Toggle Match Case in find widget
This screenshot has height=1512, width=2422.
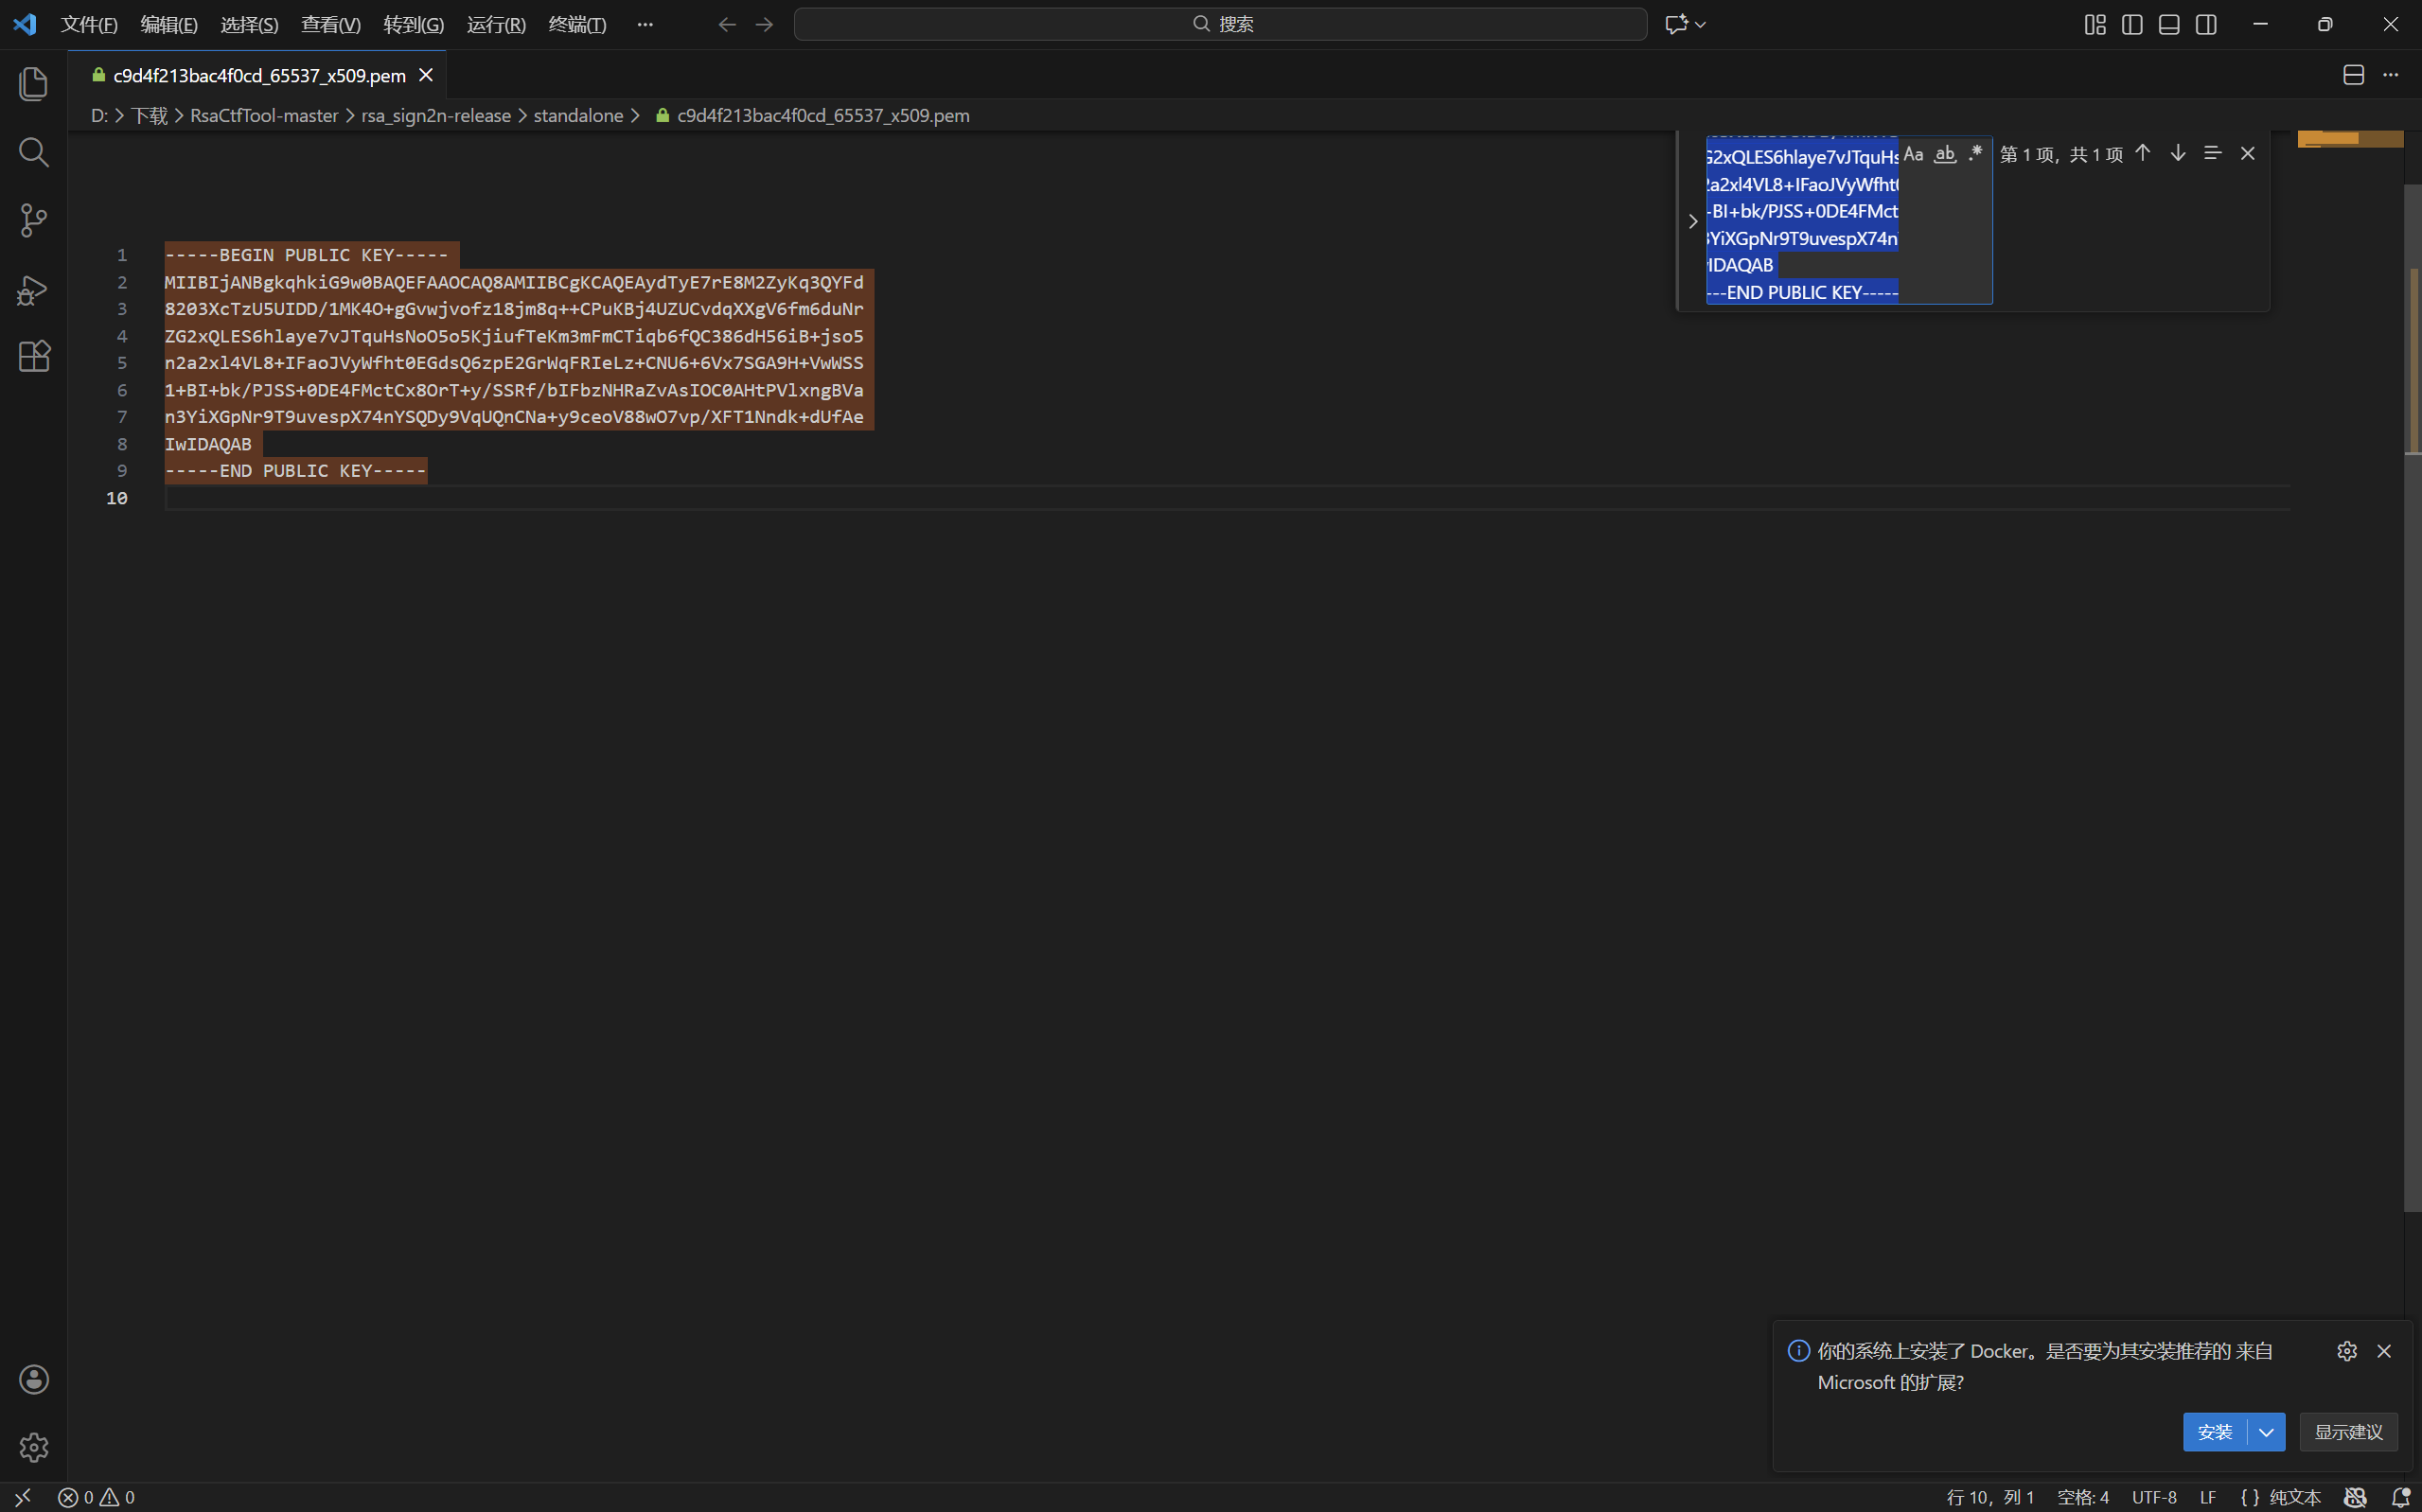coord(1913,154)
